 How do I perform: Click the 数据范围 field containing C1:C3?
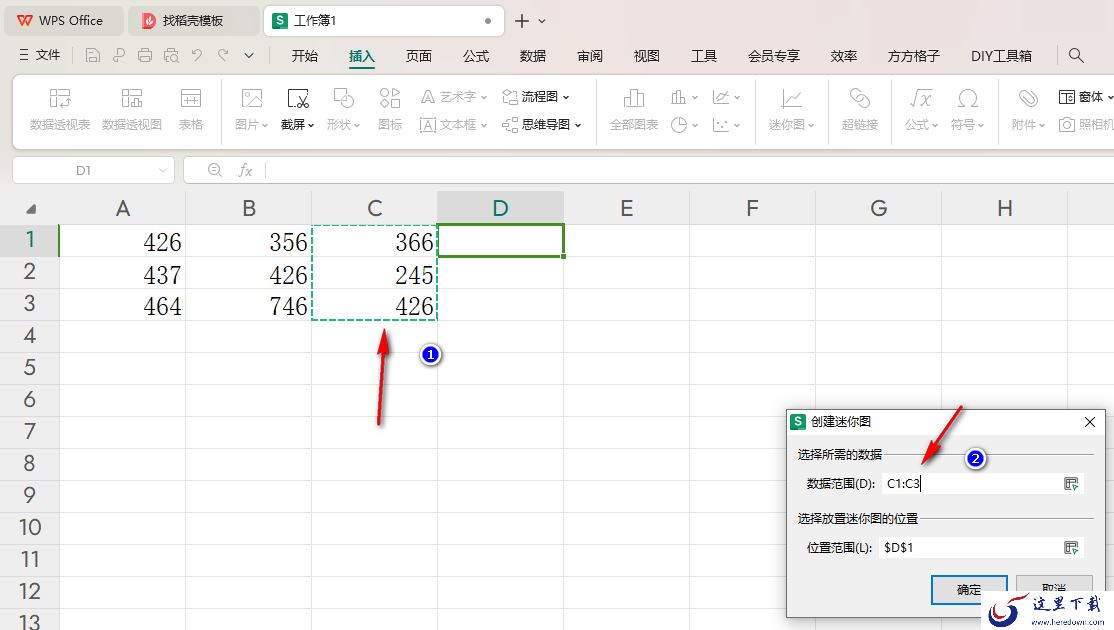[x=970, y=484]
